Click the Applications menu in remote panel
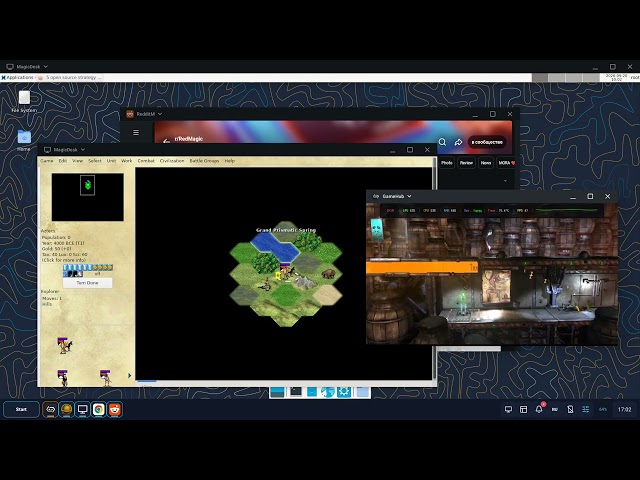Image resolution: width=640 pixels, height=480 pixels. (17, 77)
